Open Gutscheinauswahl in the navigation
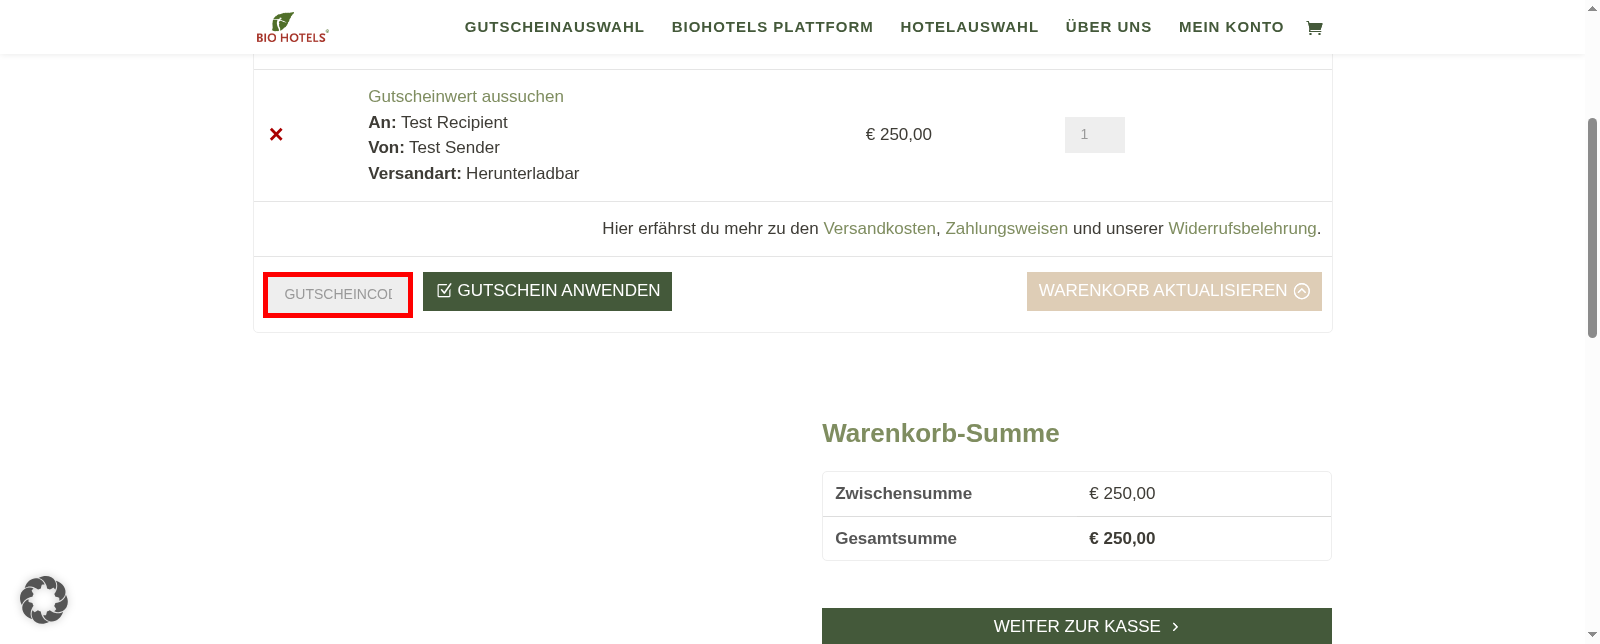The image size is (1600, 644). pos(554,27)
